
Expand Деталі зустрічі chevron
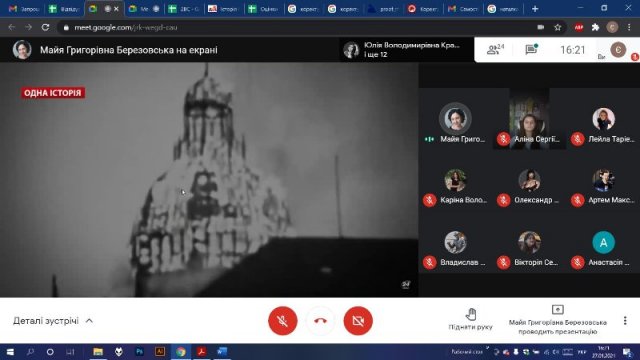pos(89,321)
